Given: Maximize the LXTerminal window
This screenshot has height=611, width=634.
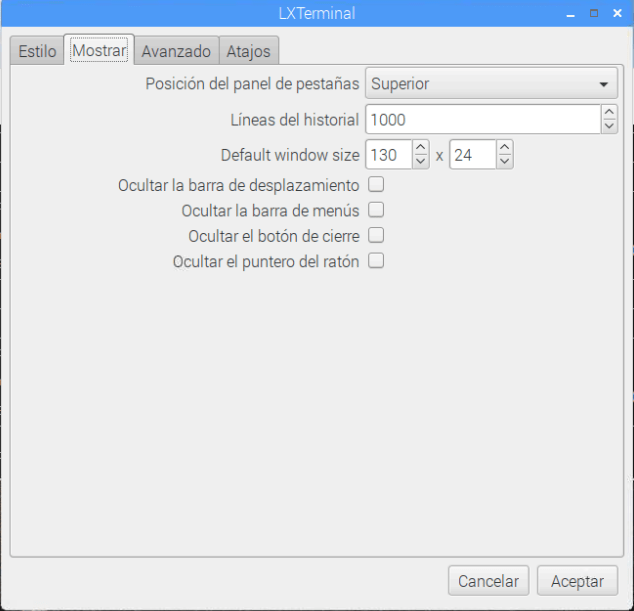Looking at the screenshot, I should [594, 13].
